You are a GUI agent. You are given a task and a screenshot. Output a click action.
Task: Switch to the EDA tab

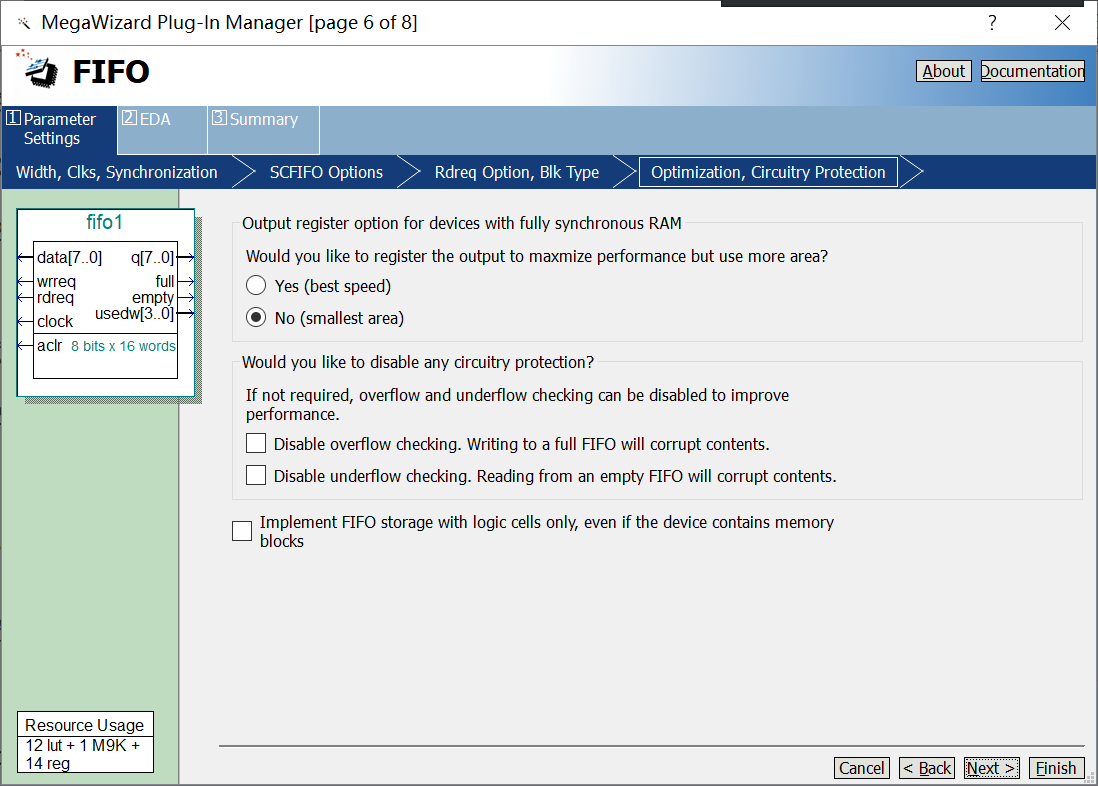162,129
